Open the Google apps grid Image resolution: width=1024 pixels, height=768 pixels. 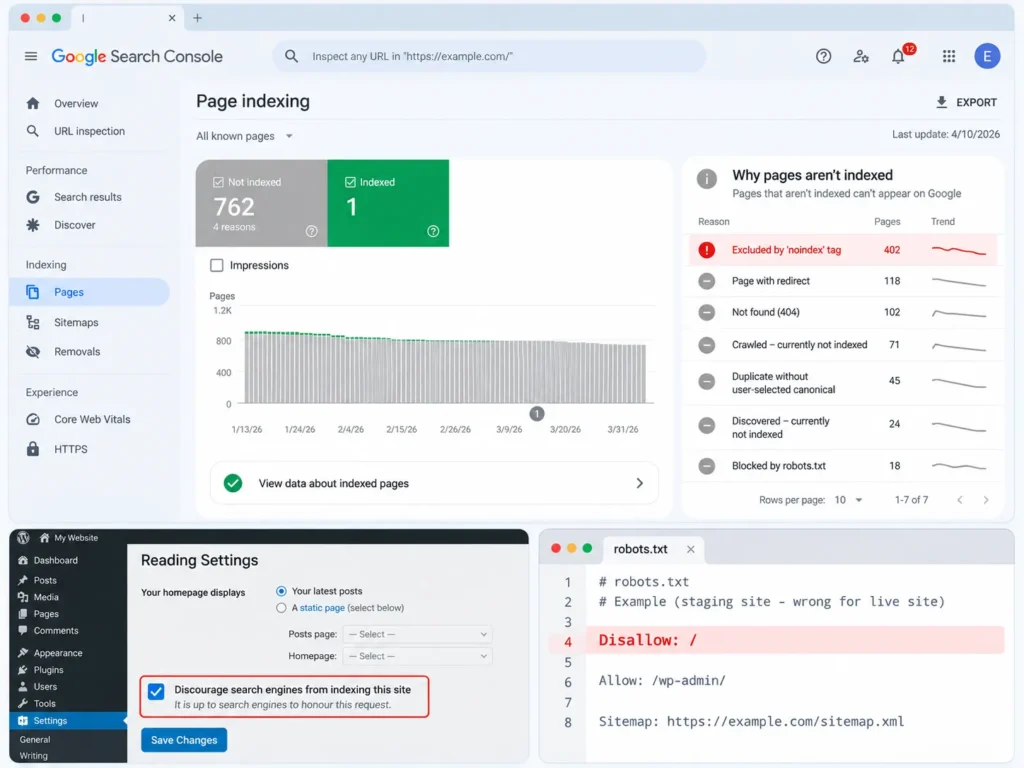[949, 56]
